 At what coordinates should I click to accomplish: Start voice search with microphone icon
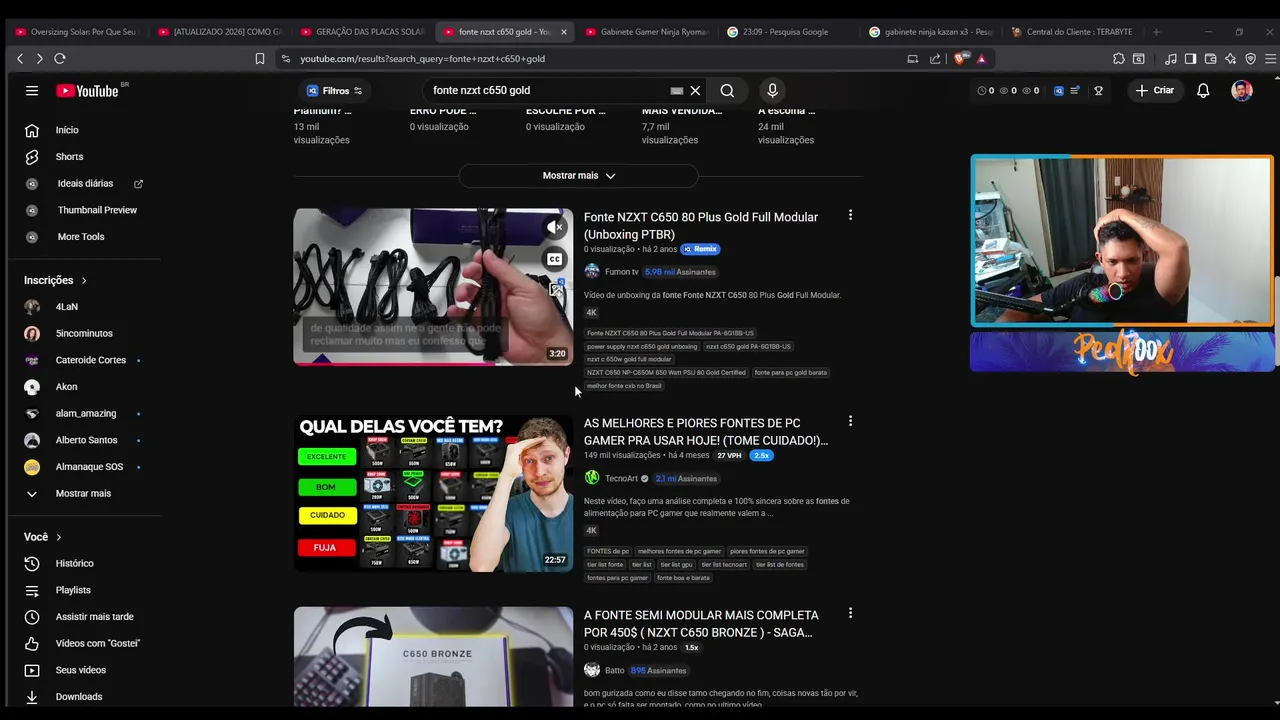click(772, 90)
